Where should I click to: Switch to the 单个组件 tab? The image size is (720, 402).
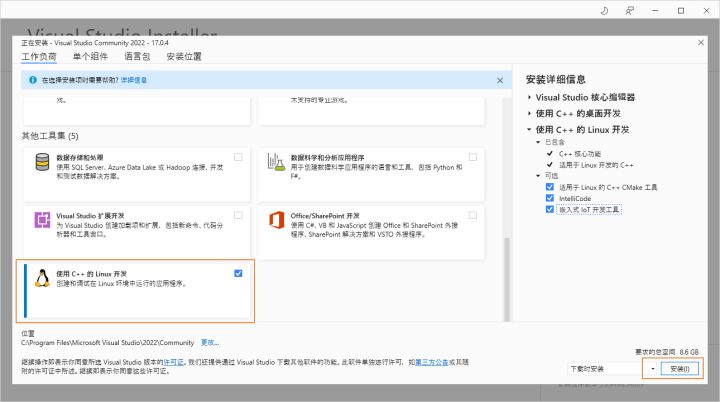(90, 57)
